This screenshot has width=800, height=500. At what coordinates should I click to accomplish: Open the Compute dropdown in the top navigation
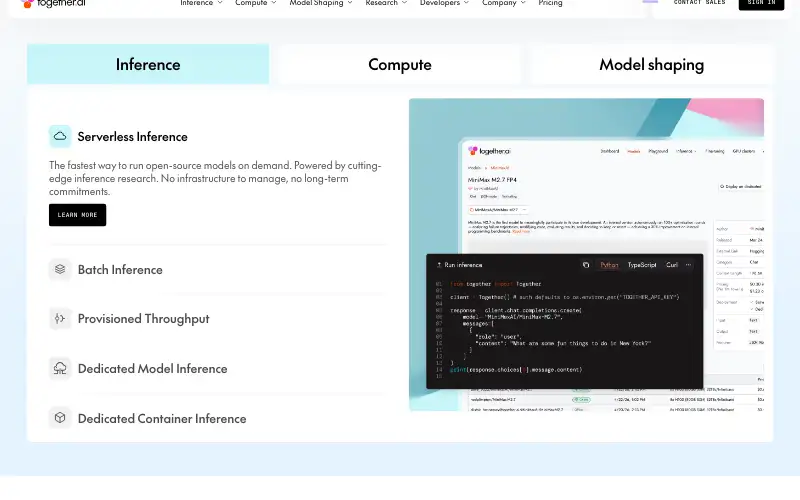(x=256, y=3)
